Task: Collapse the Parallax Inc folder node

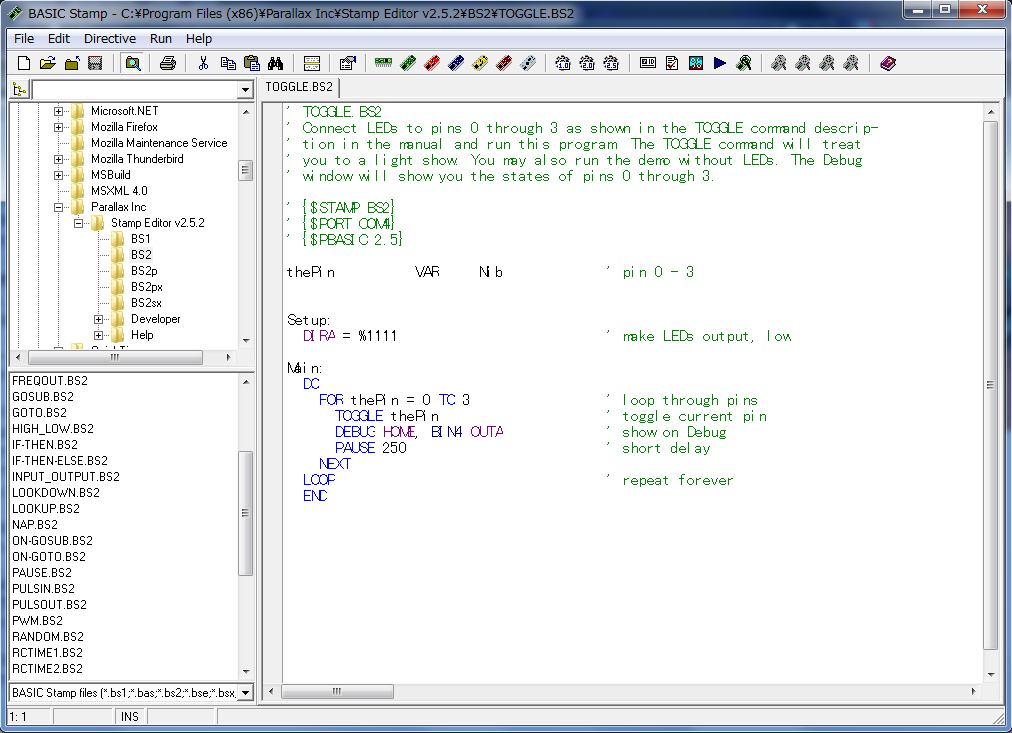Action: click(58, 207)
